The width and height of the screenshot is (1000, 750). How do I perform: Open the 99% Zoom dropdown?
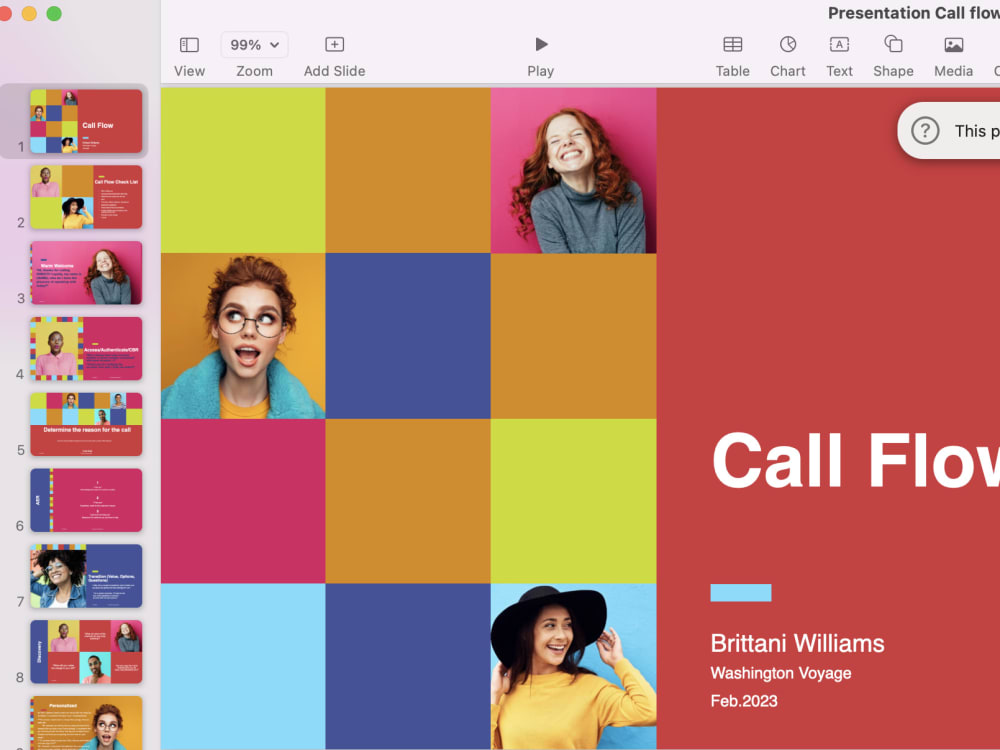tap(254, 45)
